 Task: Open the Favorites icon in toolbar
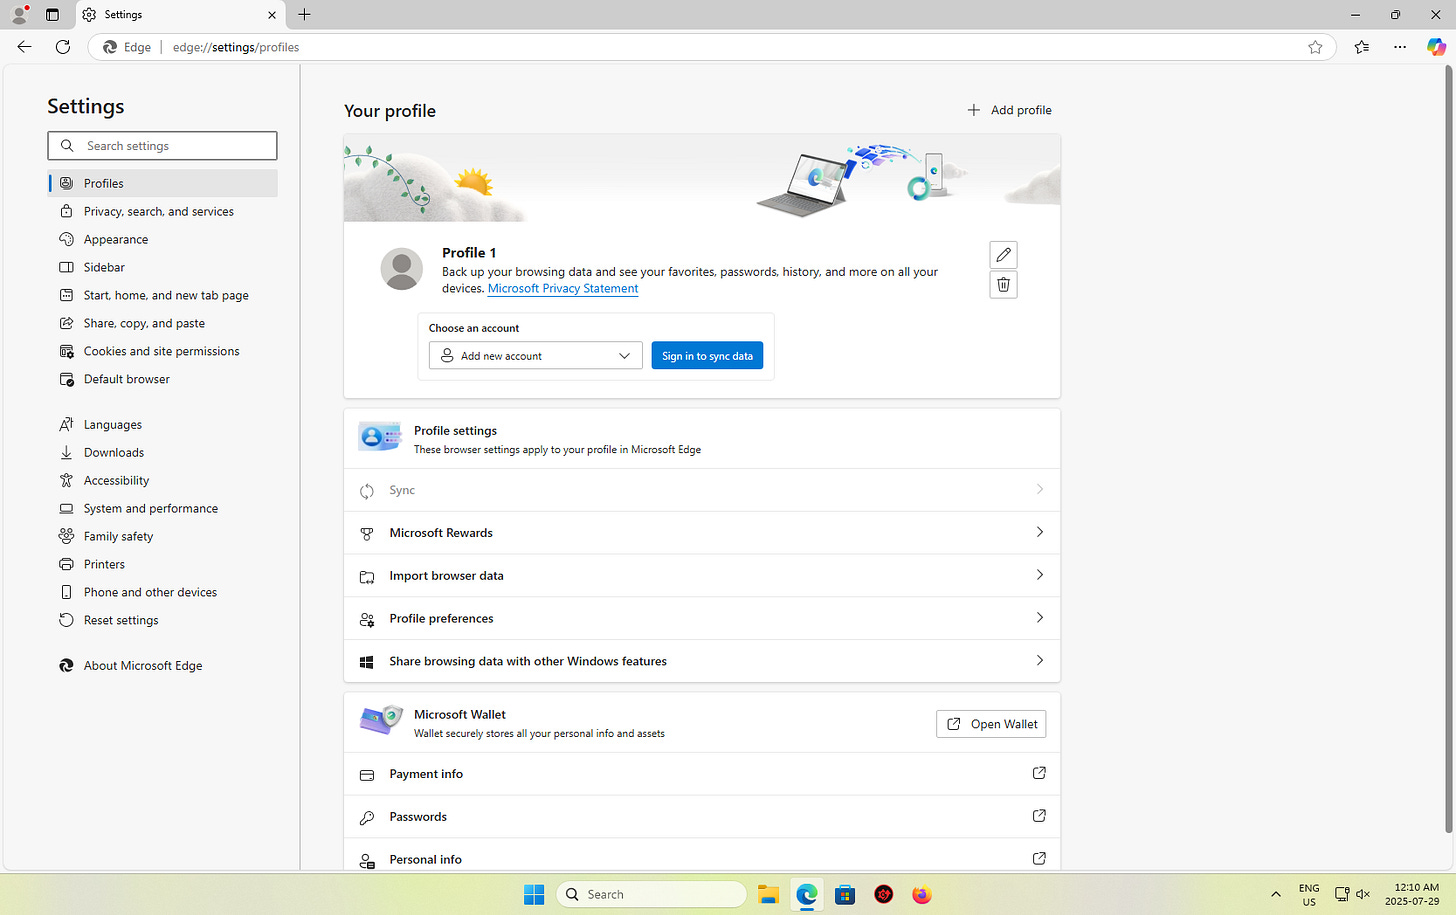(1361, 47)
